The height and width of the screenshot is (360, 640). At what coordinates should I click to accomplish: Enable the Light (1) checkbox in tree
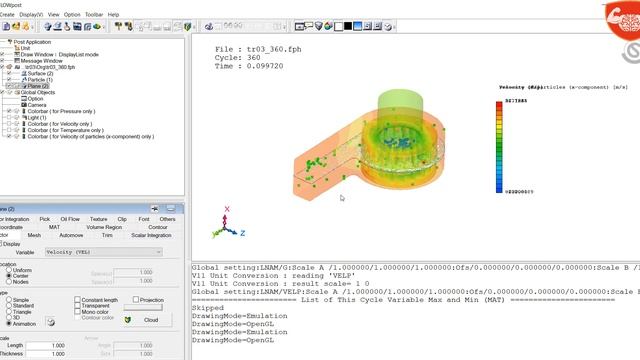click(9, 118)
